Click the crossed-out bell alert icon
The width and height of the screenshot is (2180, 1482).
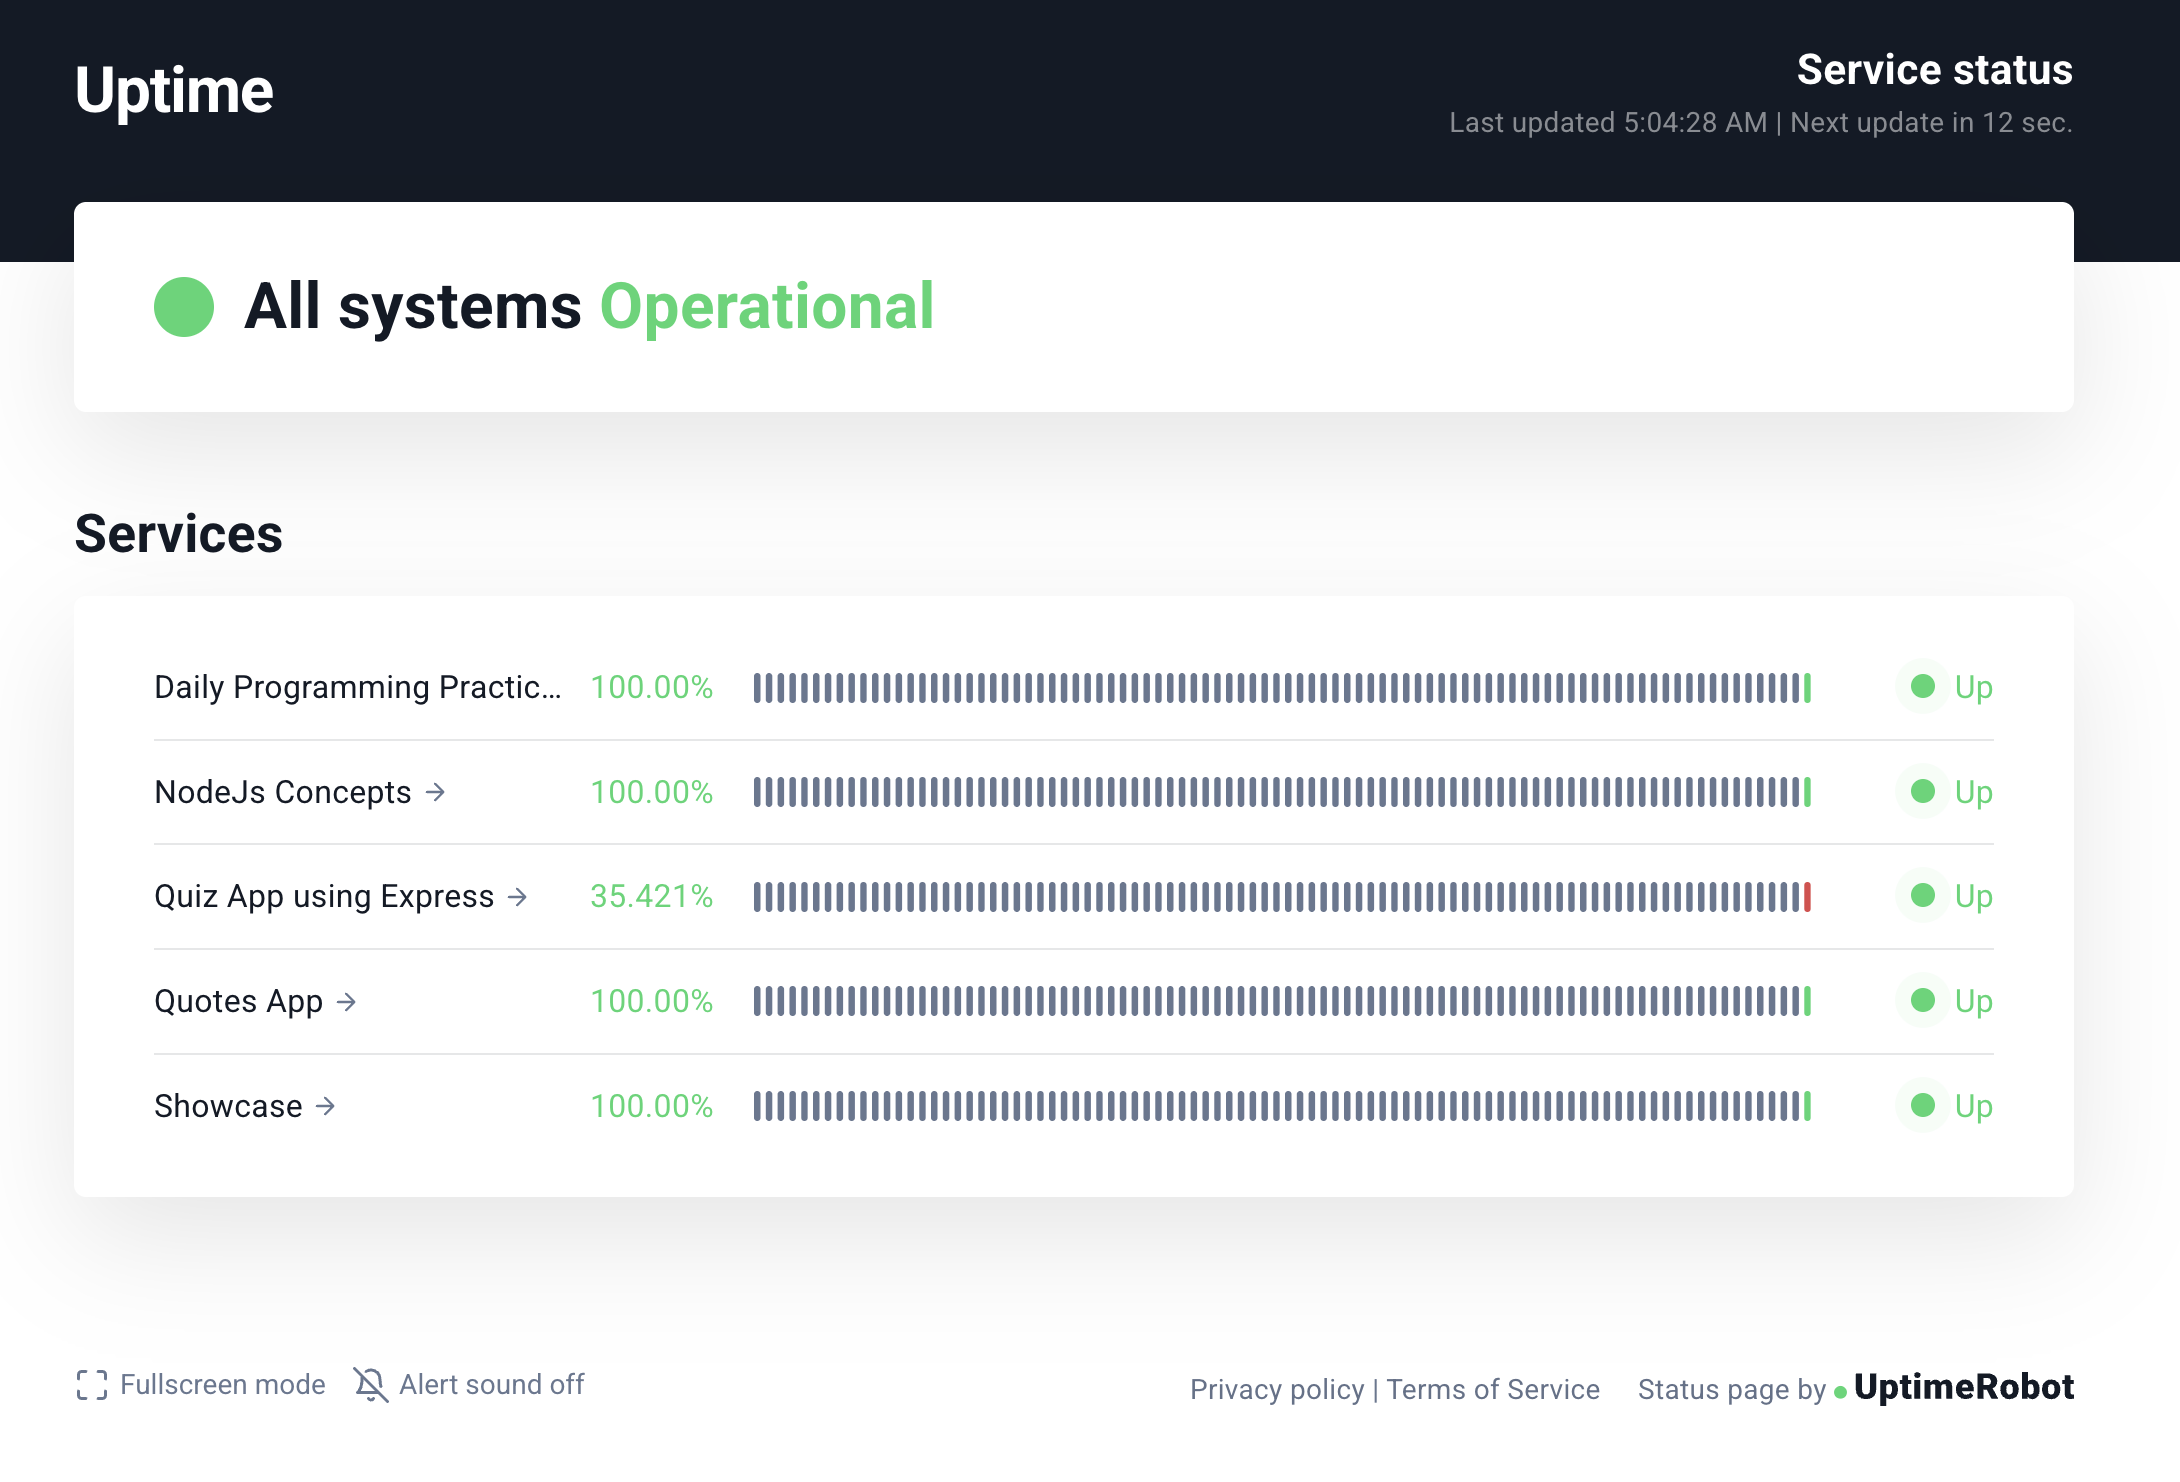370,1385
